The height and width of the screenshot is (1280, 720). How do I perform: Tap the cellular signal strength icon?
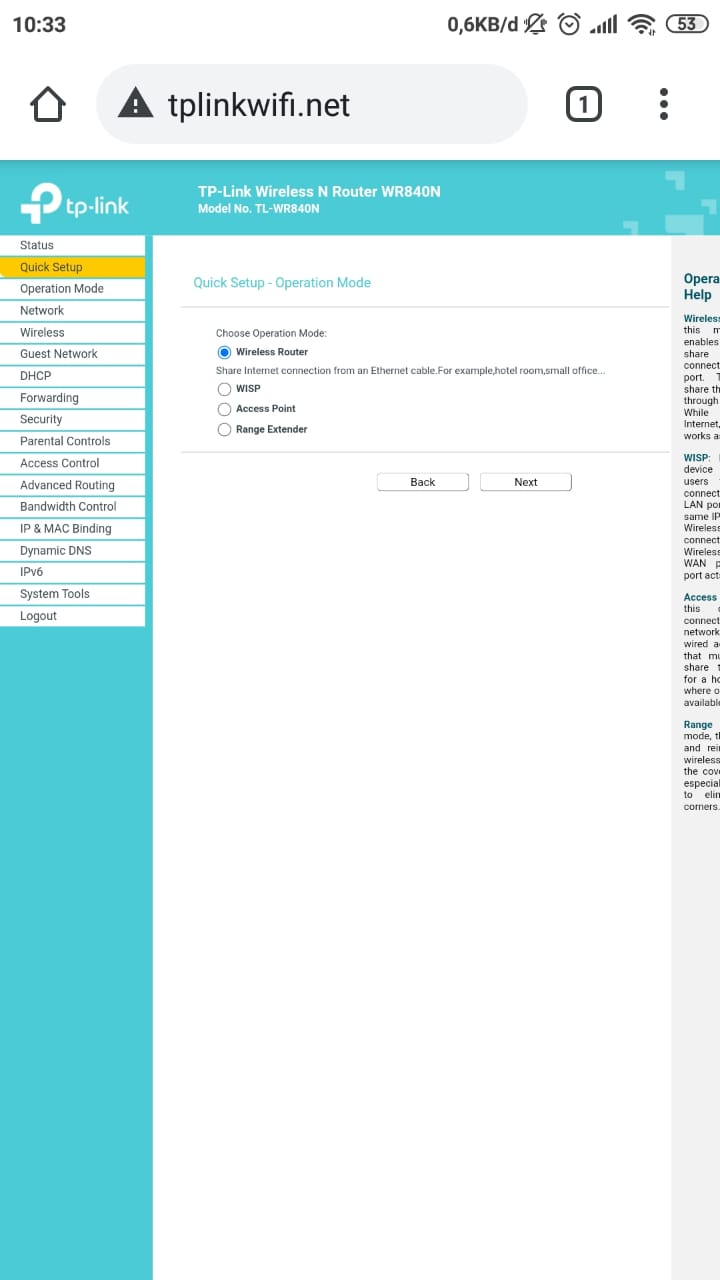[604, 24]
